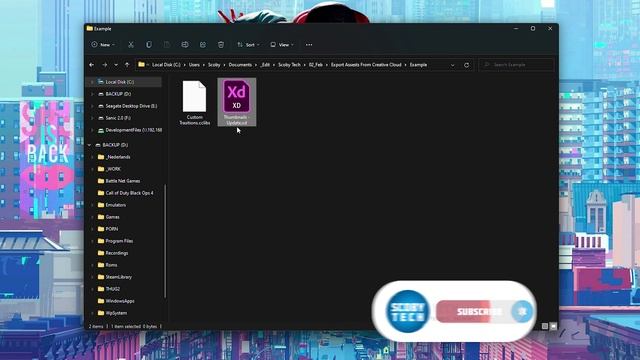Open the View dropdown
The height and width of the screenshot is (360, 640).
click(282, 45)
